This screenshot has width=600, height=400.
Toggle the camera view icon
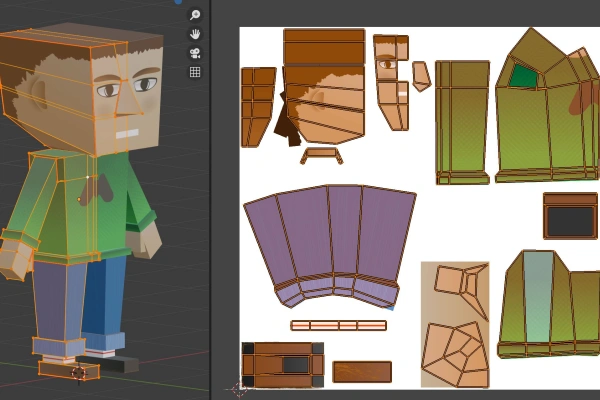pos(195,53)
